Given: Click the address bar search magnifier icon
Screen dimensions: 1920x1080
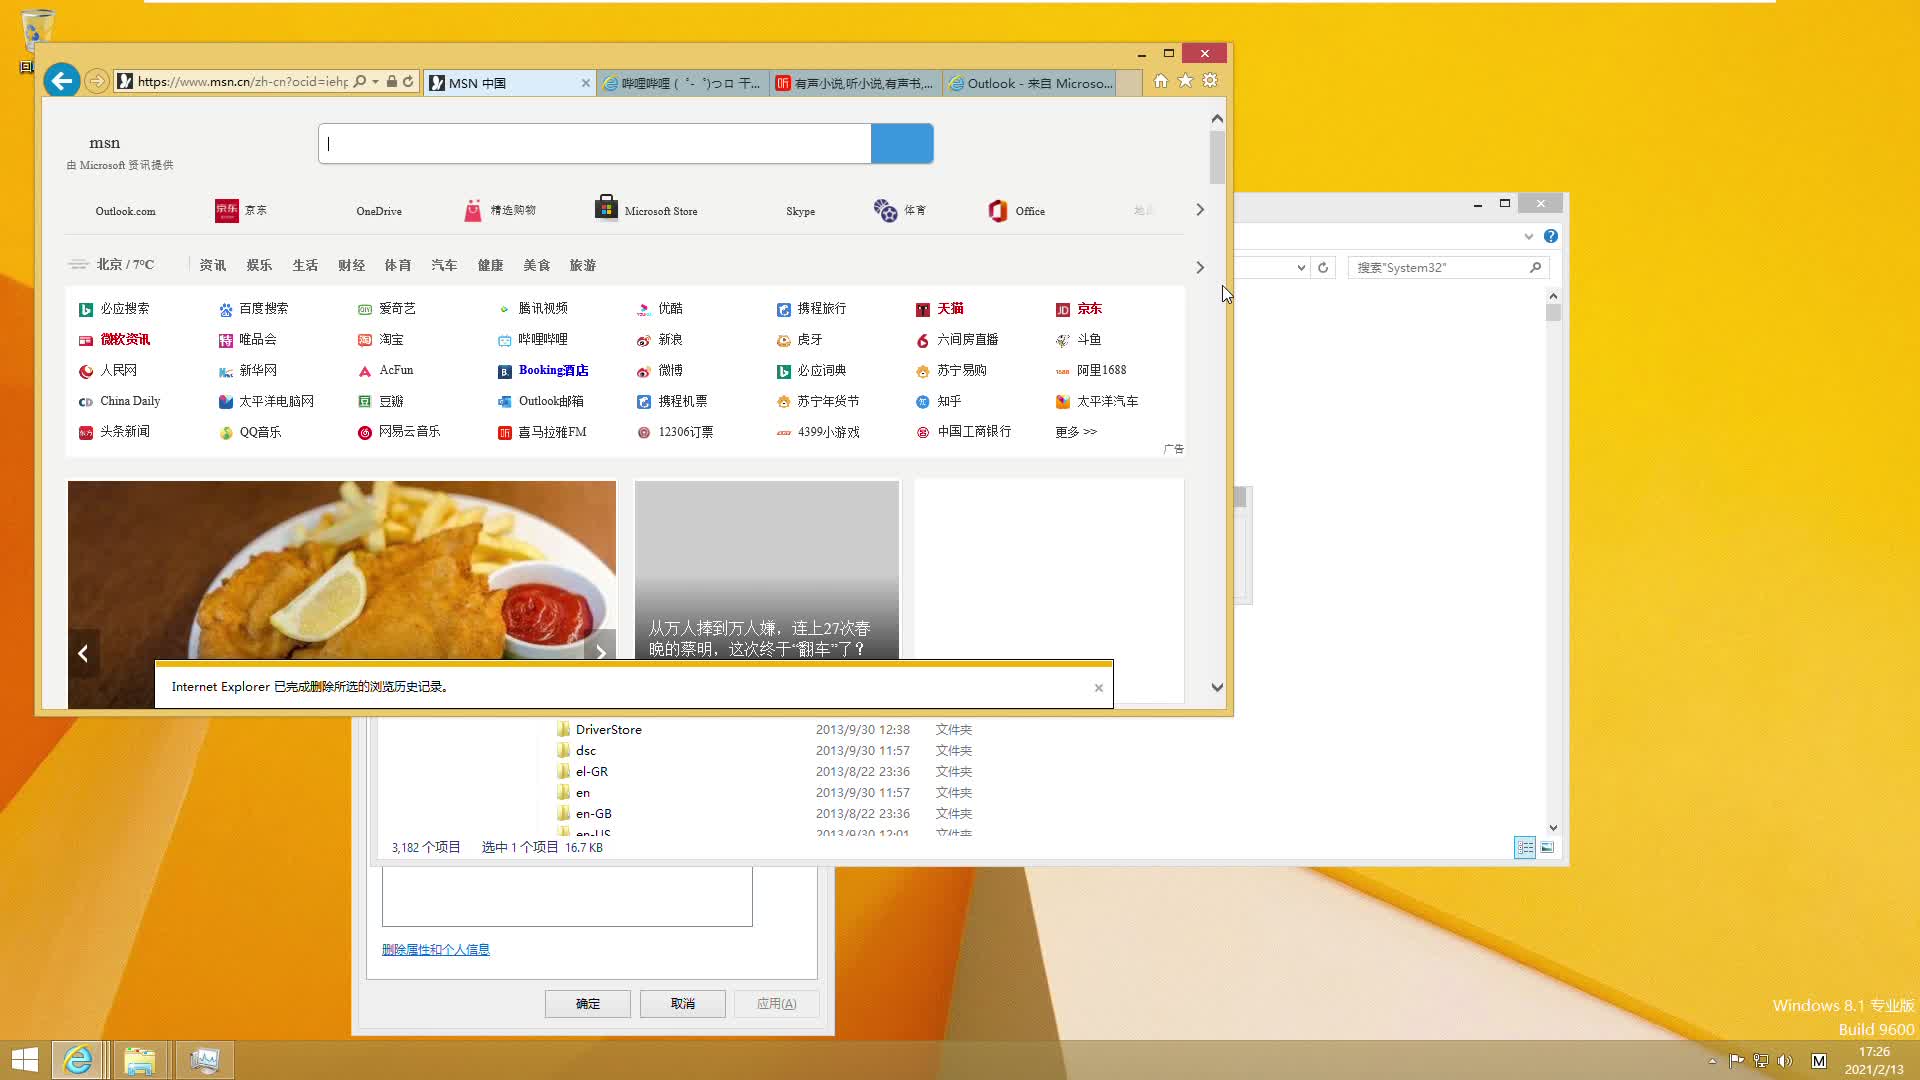Looking at the screenshot, I should [360, 82].
